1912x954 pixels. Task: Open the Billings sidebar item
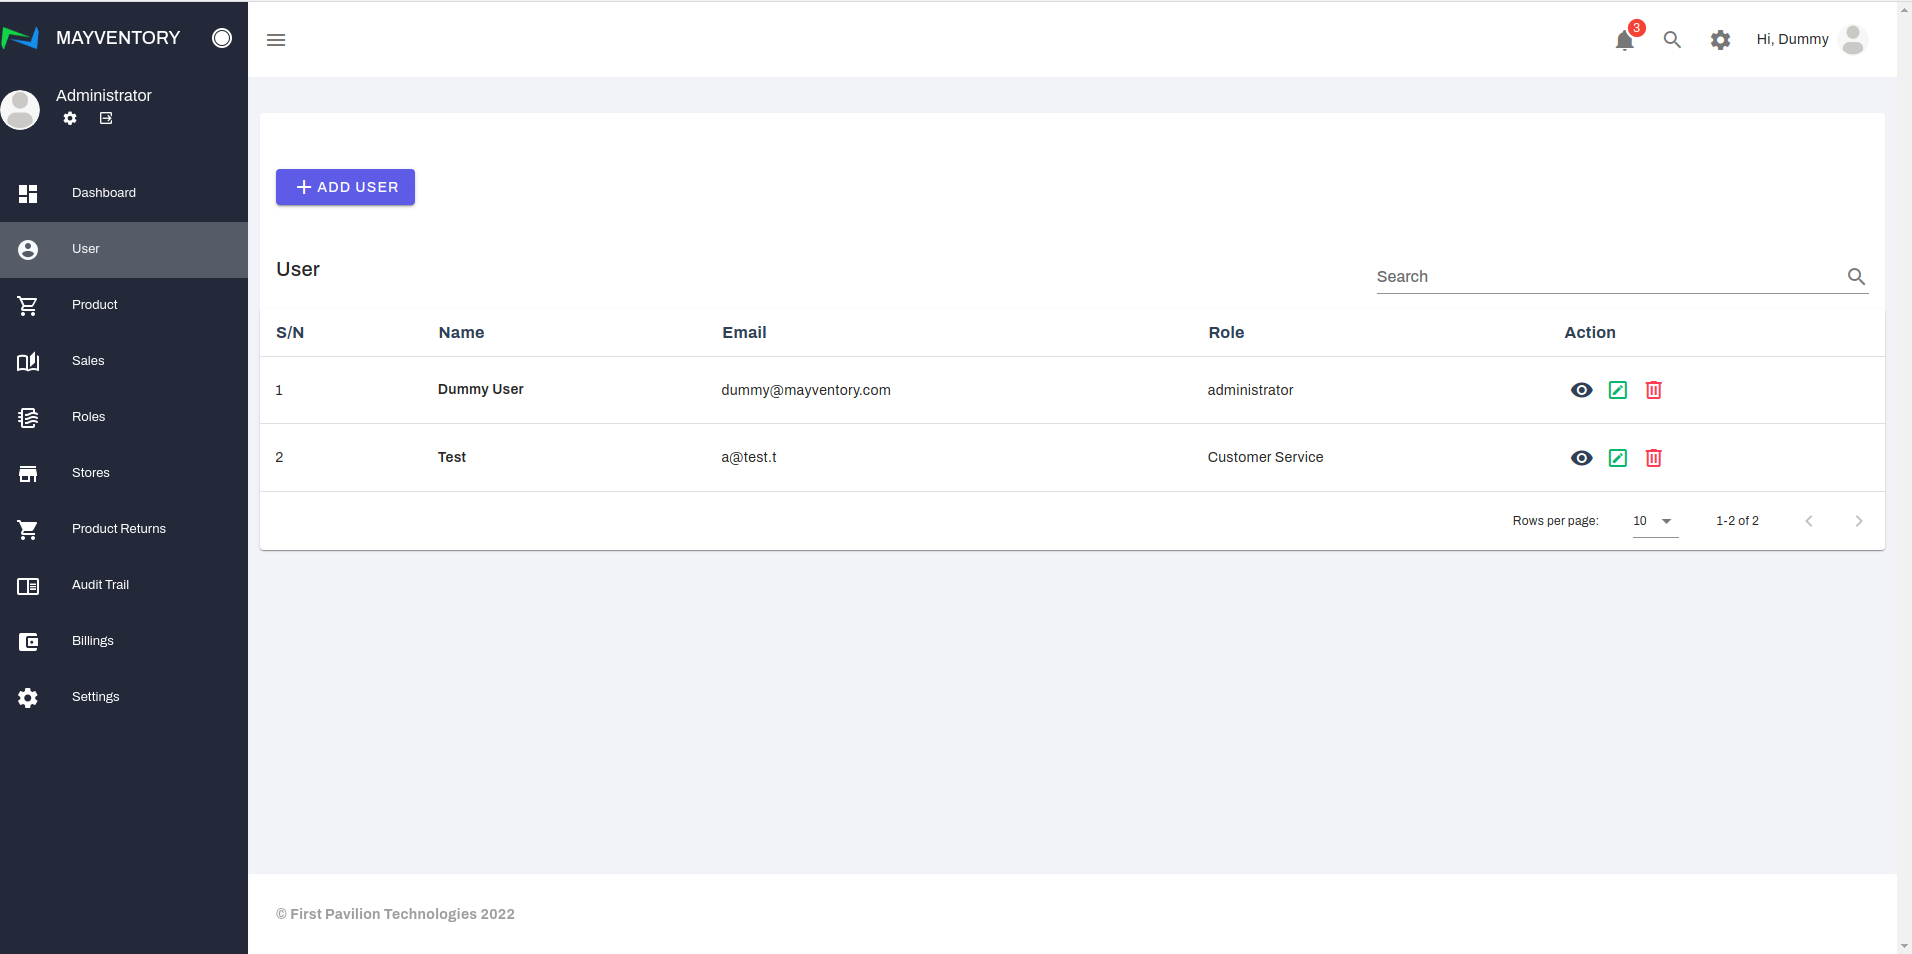click(x=92, y=641)
